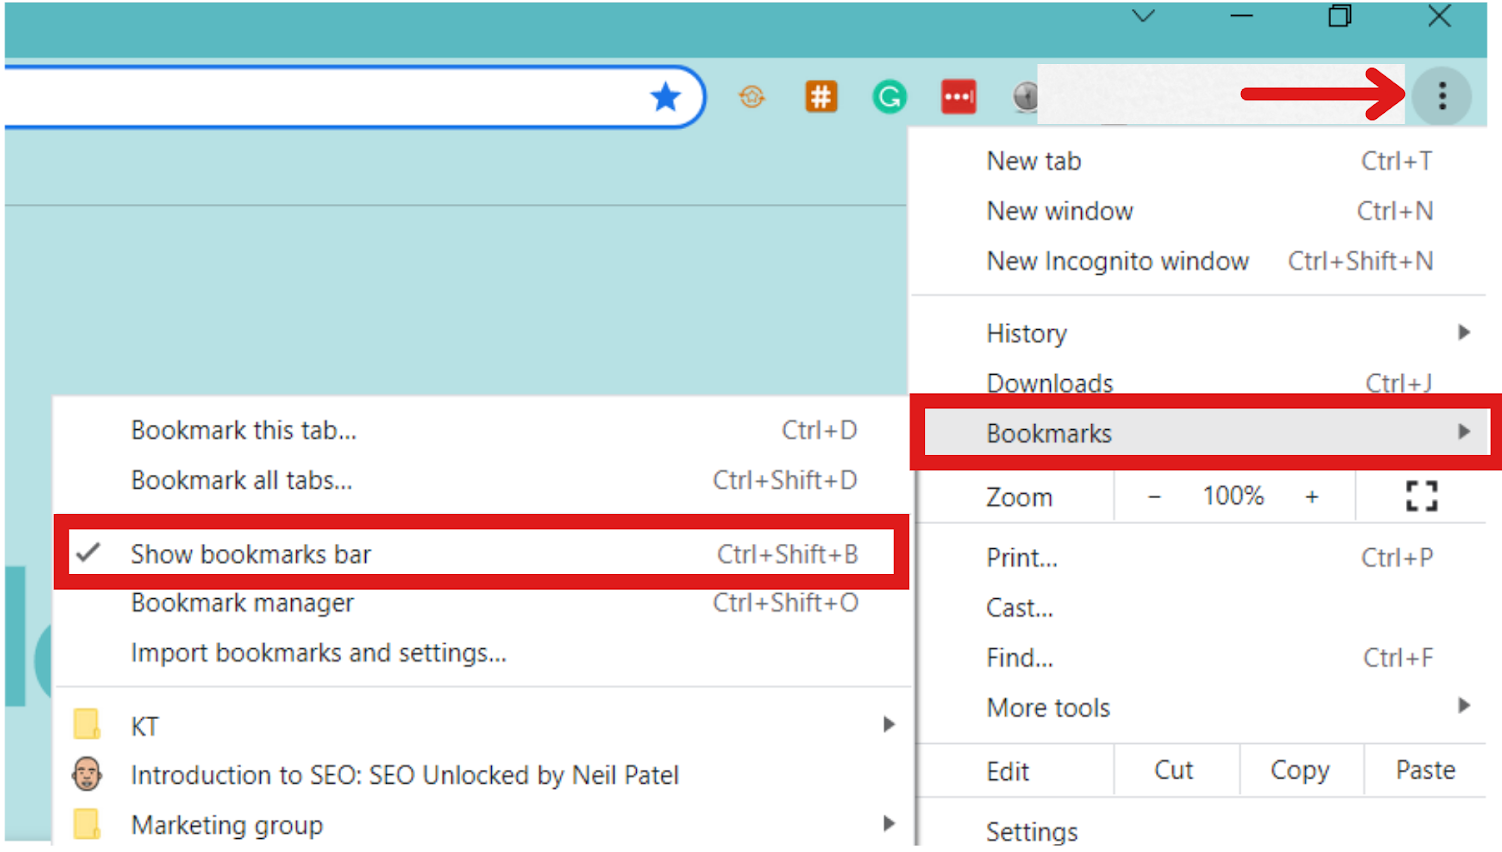Screen dimensions: 1502x852
Task: Click the blue bookmark star icon
Action: pos(665,97)
